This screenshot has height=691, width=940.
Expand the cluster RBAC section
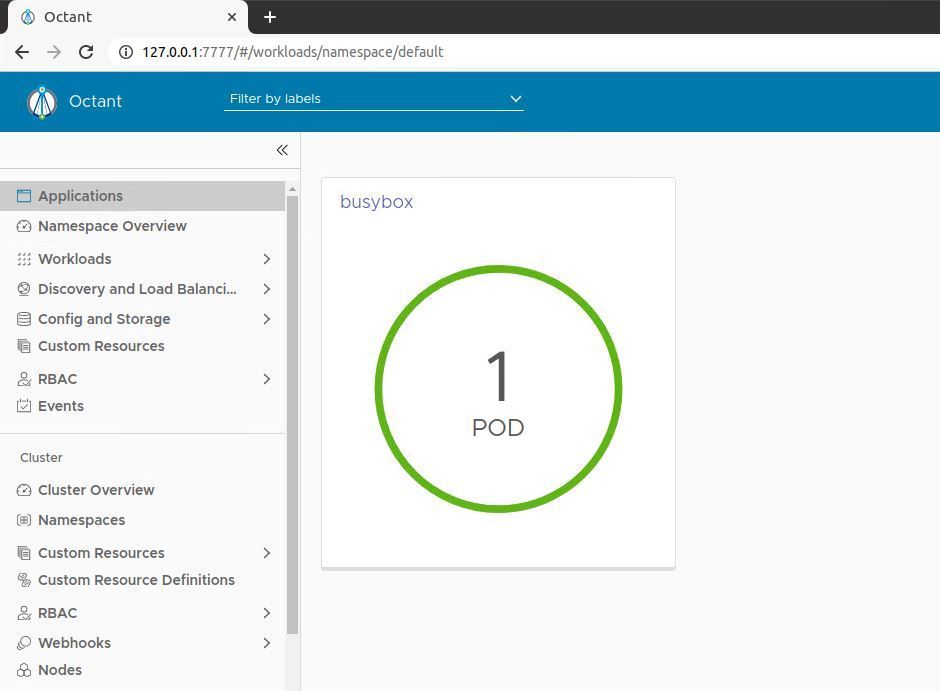[266, 613]
